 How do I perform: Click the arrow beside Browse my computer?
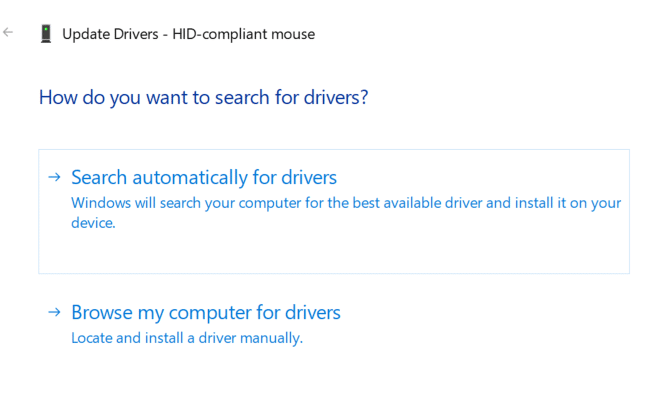tap(55, 313)
